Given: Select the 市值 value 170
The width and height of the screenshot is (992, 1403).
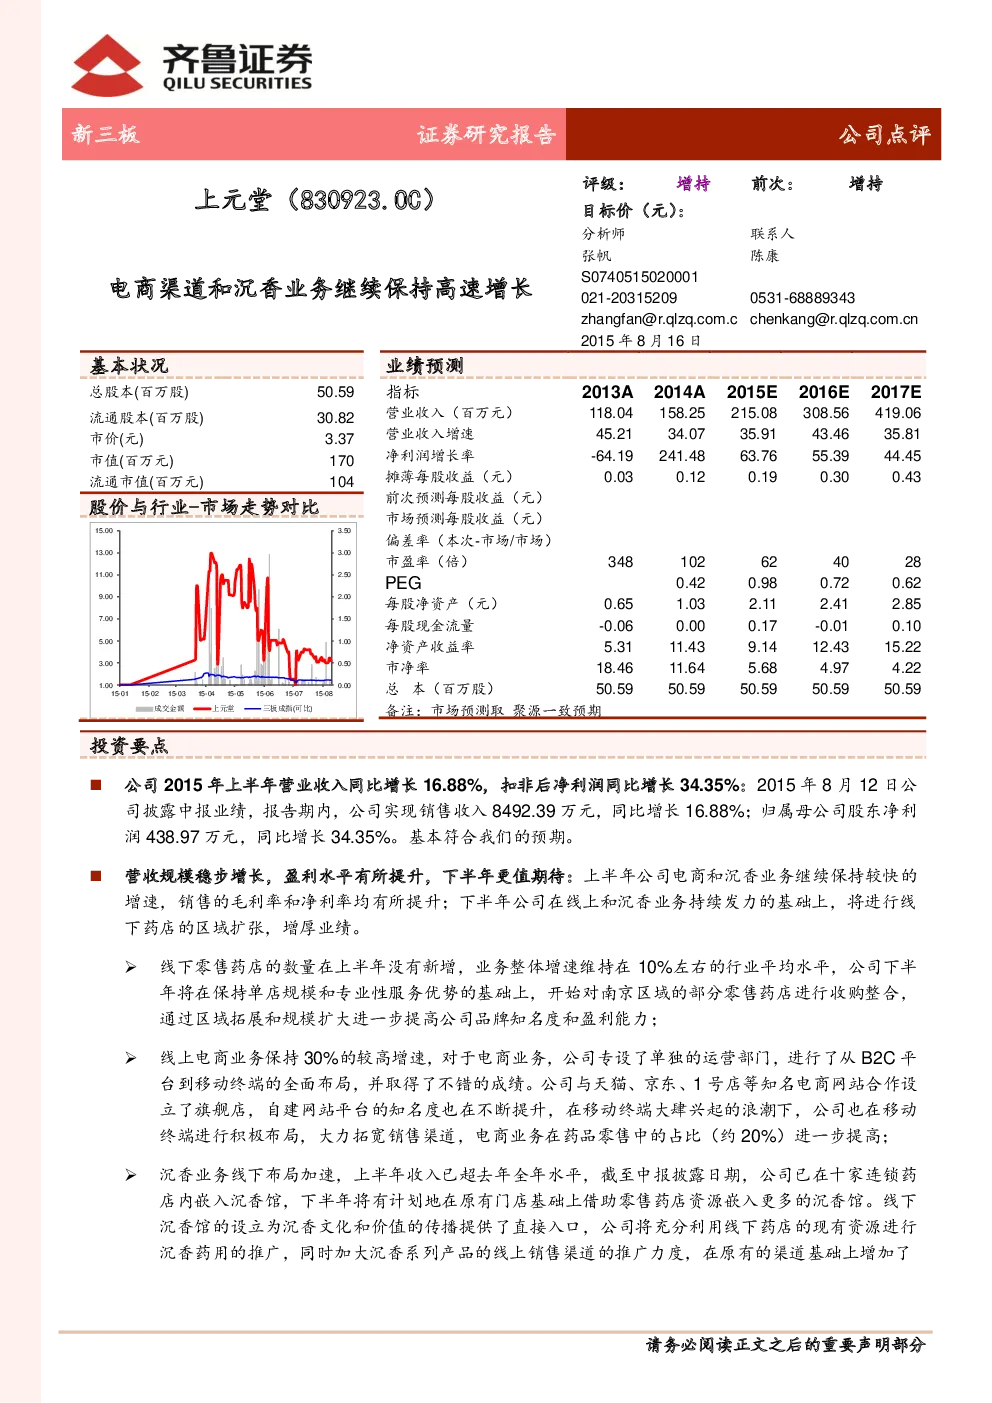Looking at the screenshot, I should [x=342, y=461].
